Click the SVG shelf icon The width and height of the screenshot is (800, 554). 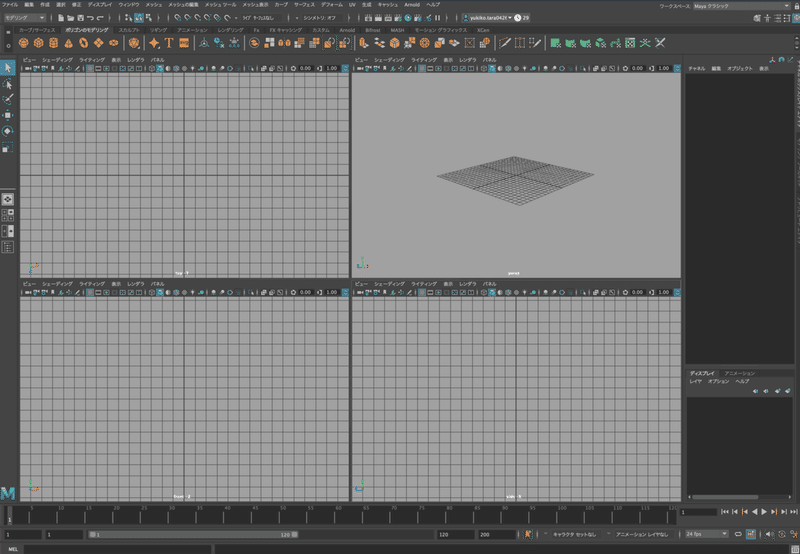click(x=184, y=43)
